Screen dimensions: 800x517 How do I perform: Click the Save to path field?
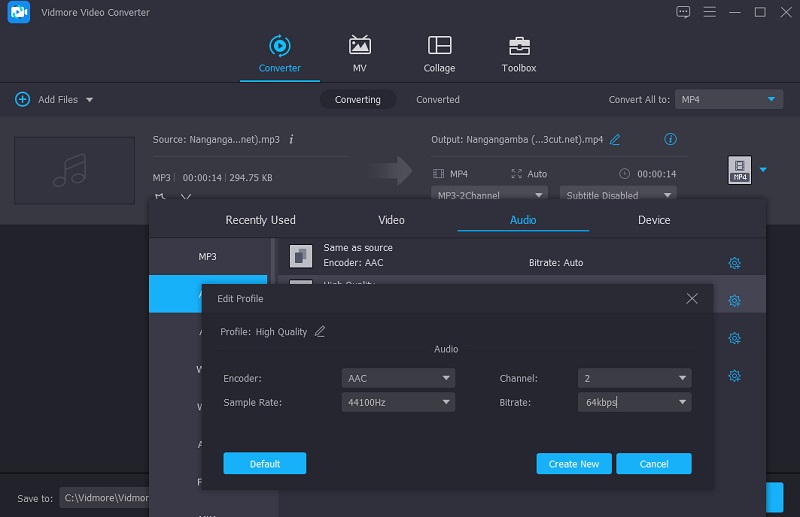pos(105,498)
